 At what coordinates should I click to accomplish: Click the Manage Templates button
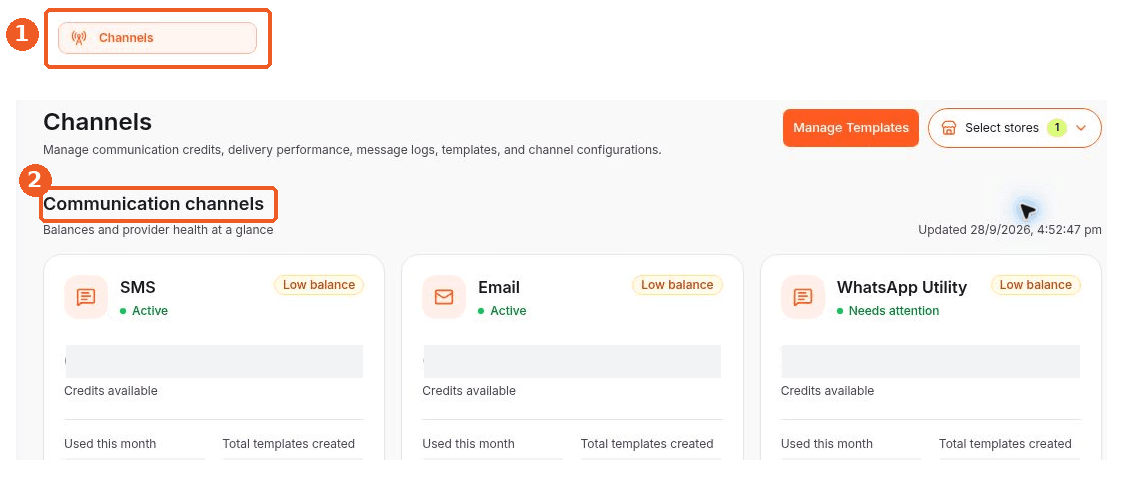(x=850, y=128)
